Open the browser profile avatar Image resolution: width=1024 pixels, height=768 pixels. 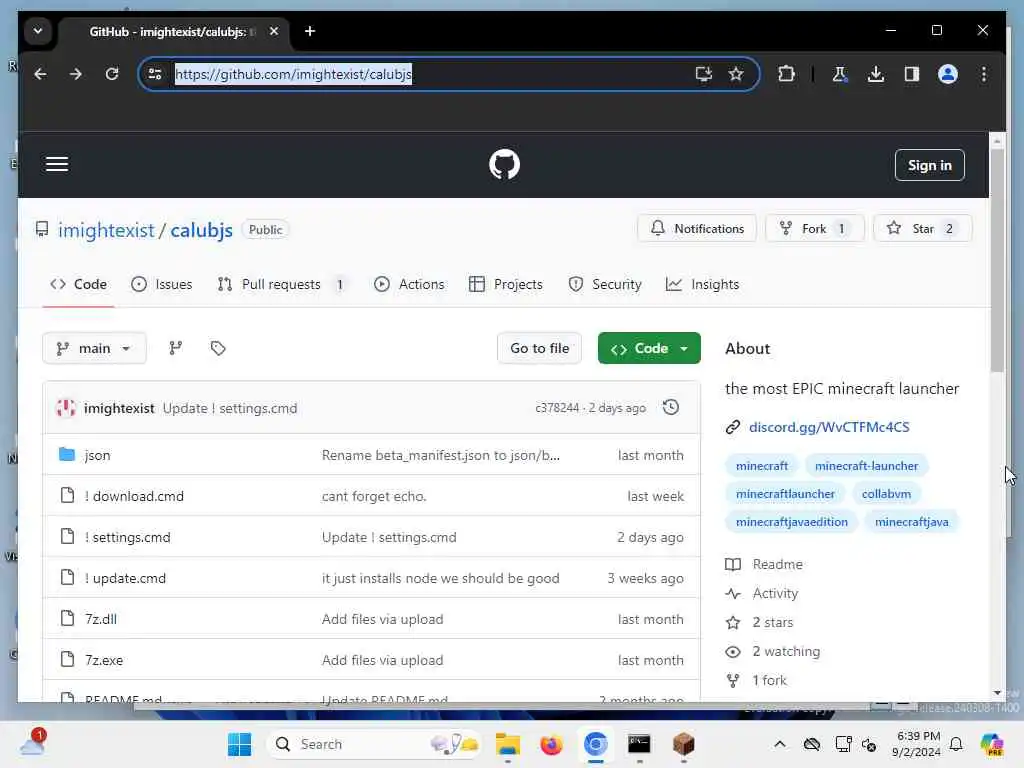click(948, 74)
